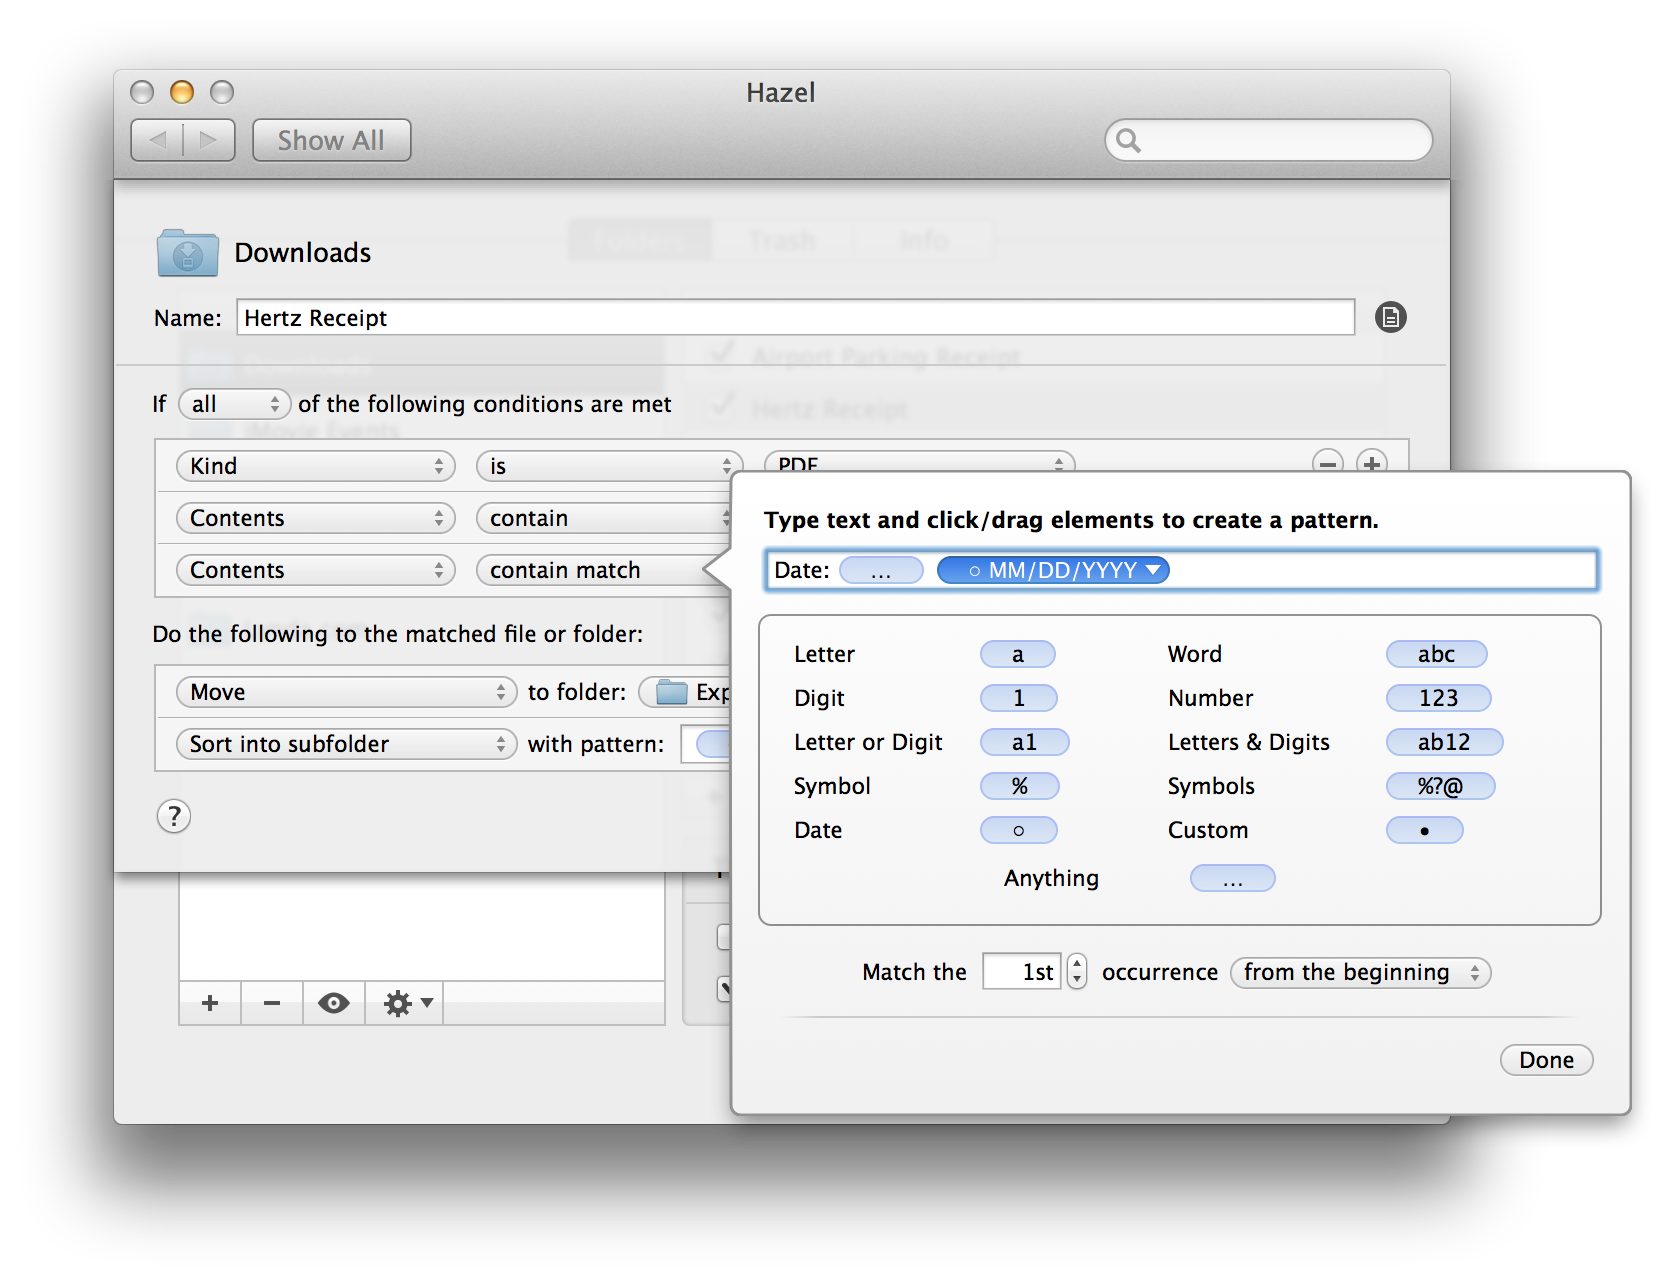The image size is (1660, 1282).
Task: Click the destination folder button
Action: (x=685, y=692)
